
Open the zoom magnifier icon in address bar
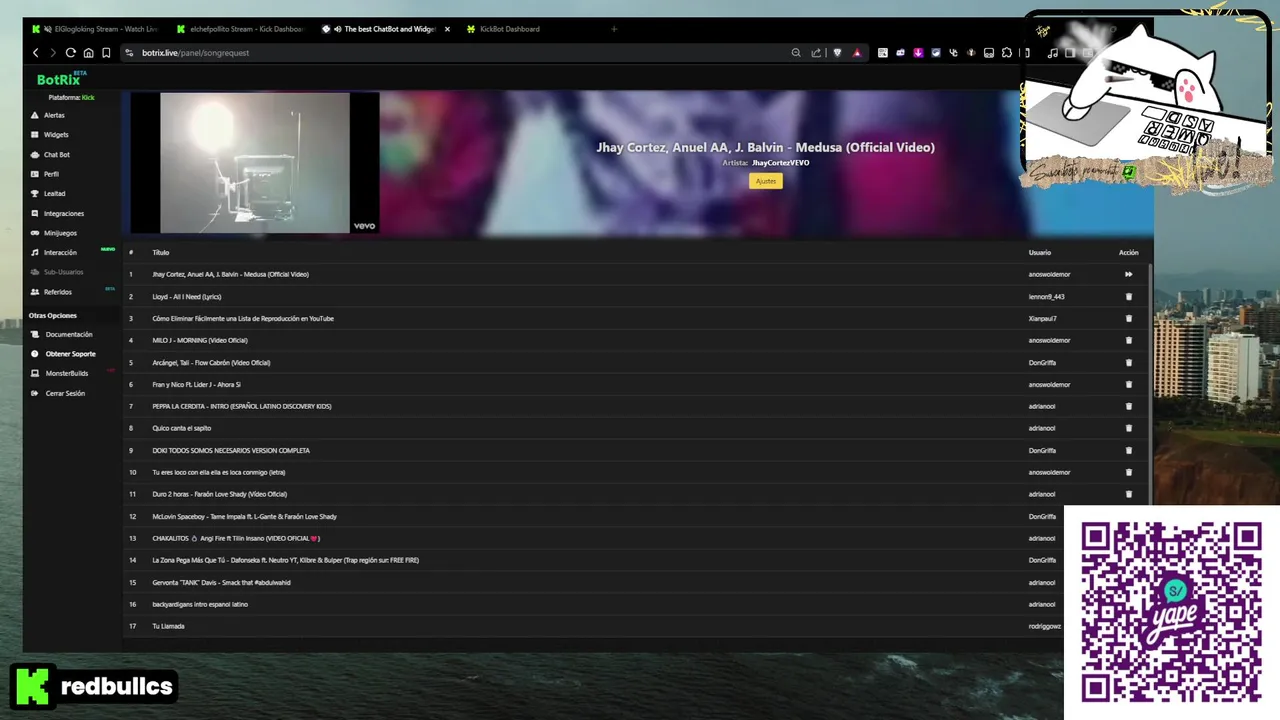point(796,53)
